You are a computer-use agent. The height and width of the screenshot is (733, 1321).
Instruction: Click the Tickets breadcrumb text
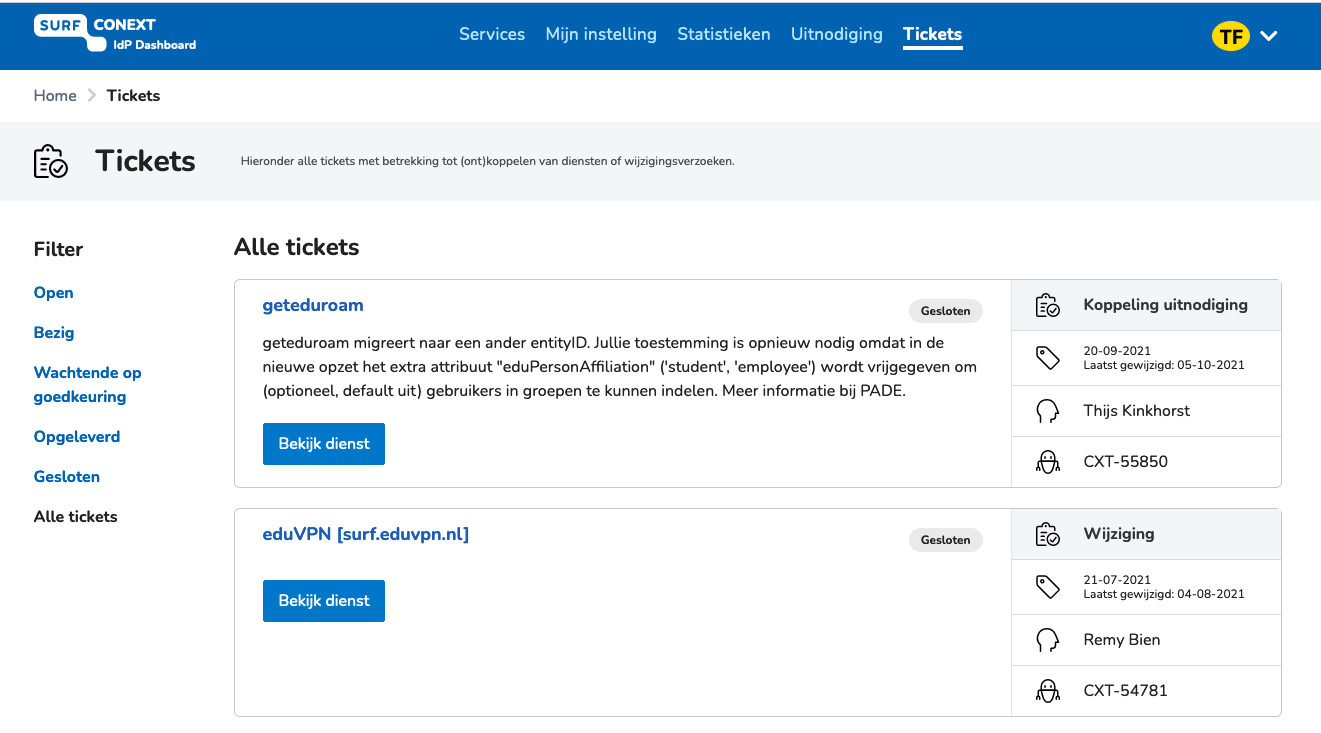133,96
